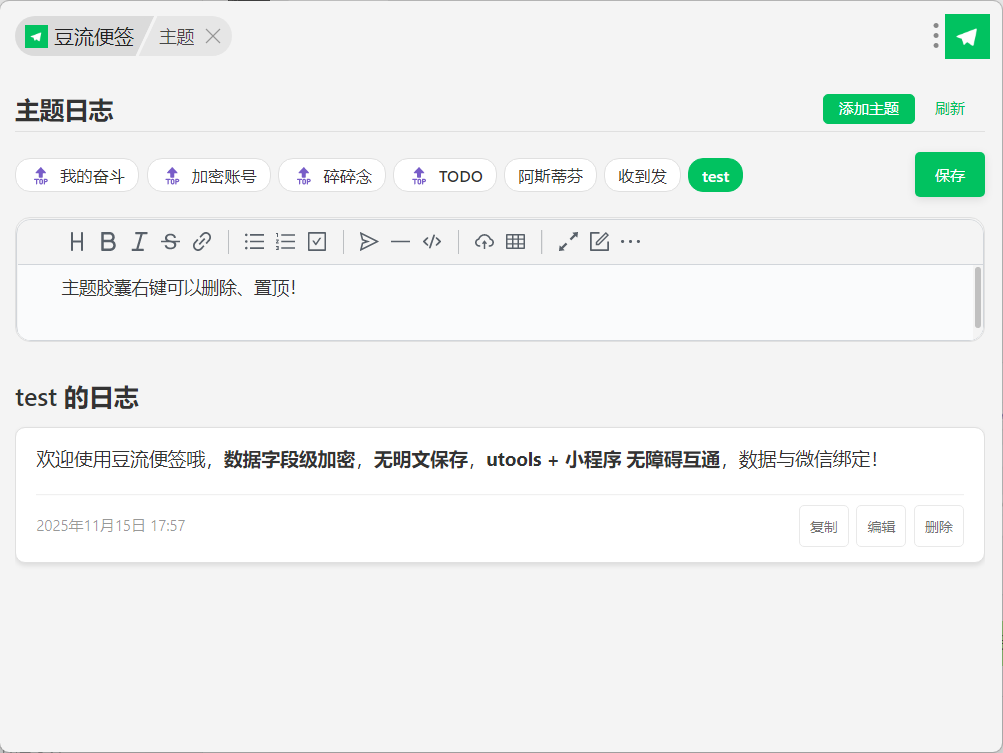Apply strikethrough formatting
This screenshot has width=1003, height=753.
point(170,241)
